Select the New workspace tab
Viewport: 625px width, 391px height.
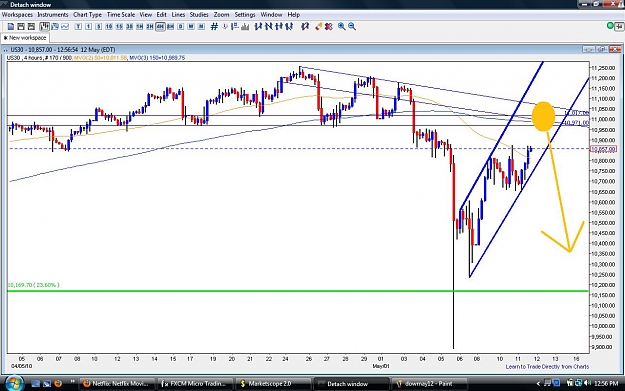pyautogui.click(x=25, y=38)
